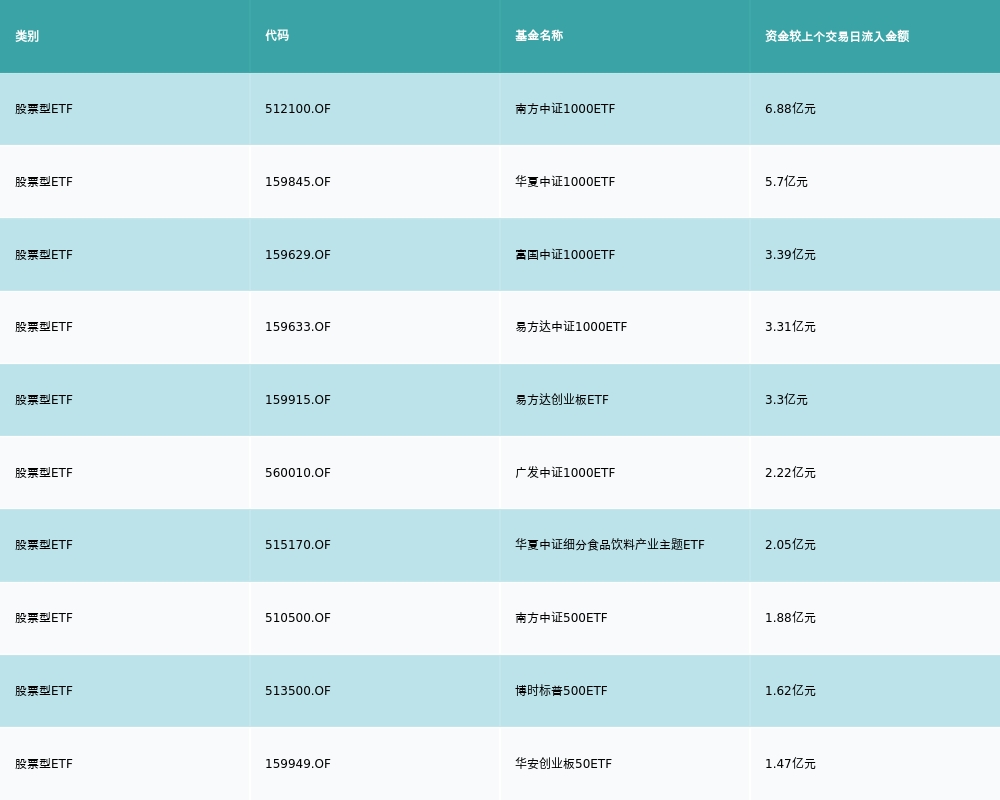The width and height of the screenshot is (1000, 800).
Task: Click the 基金名称 column header
Action: click(539, 36)
